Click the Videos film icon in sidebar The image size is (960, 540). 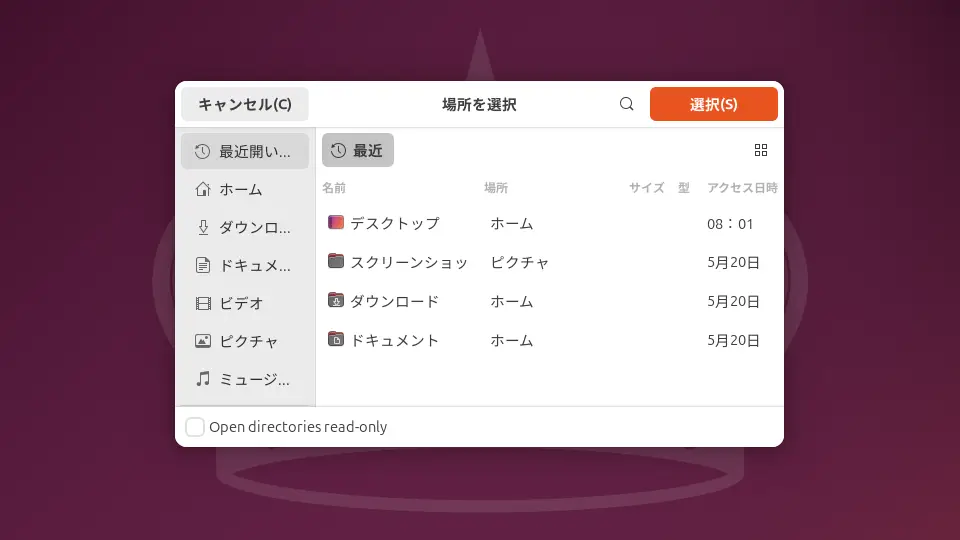[x=203, y=304]
